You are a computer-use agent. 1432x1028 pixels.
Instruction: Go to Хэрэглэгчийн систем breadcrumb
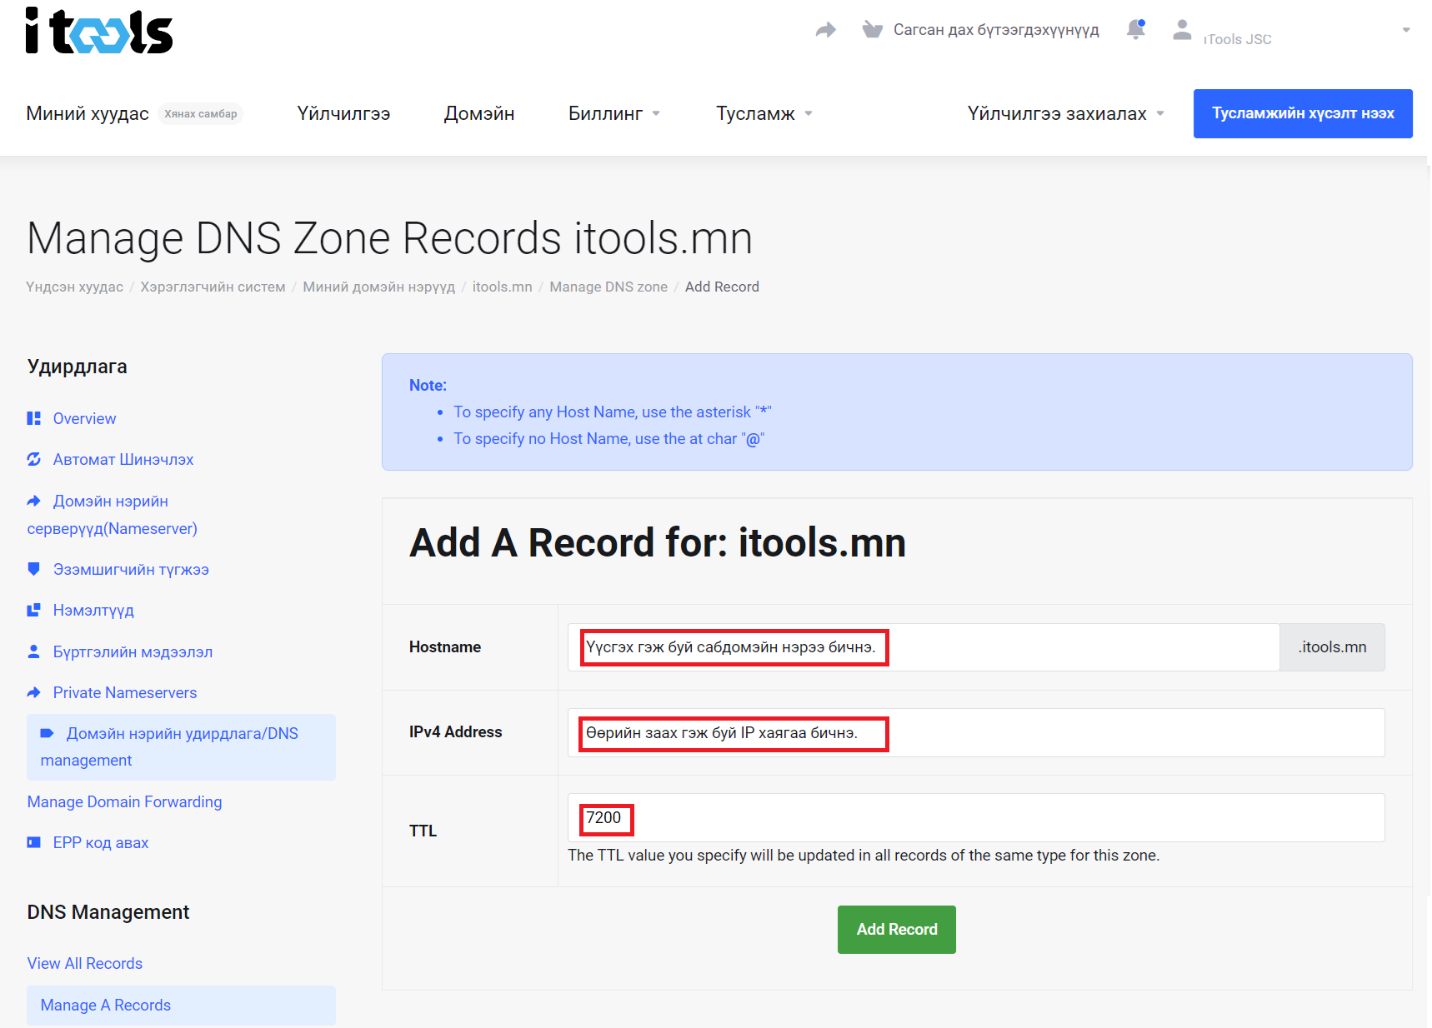tap(213, 287)
